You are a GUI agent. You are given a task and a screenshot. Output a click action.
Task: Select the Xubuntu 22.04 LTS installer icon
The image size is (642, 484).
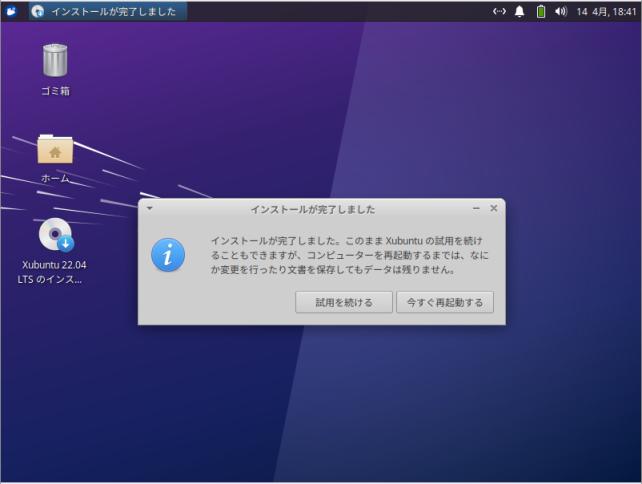click(x=56, y=234)
